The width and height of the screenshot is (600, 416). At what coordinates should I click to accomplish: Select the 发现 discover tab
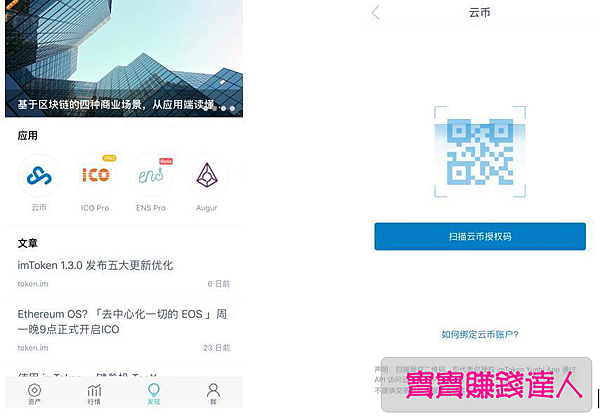click(154, 394)
